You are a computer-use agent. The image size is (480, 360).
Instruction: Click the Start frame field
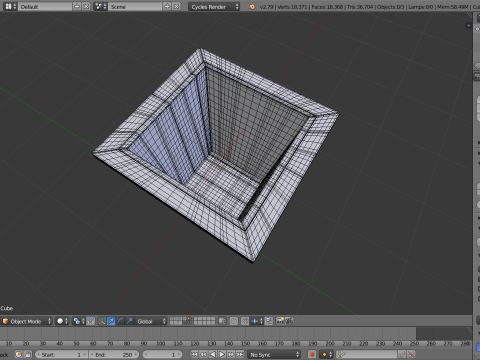(x=61, y=354)
